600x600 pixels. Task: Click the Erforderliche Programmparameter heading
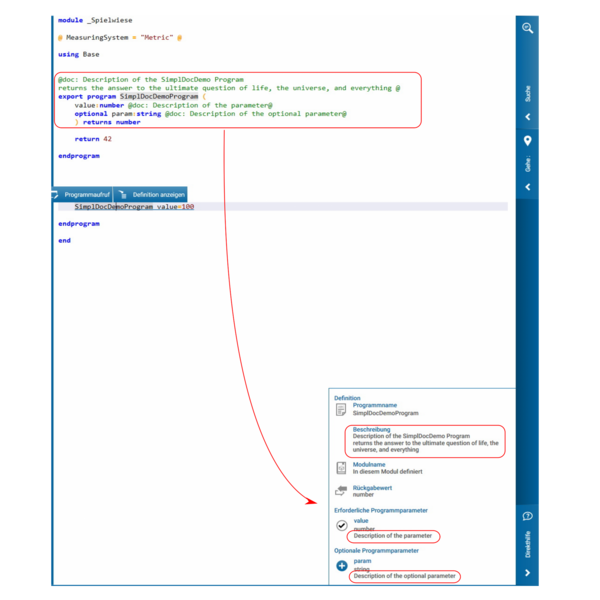click(381, 510)
